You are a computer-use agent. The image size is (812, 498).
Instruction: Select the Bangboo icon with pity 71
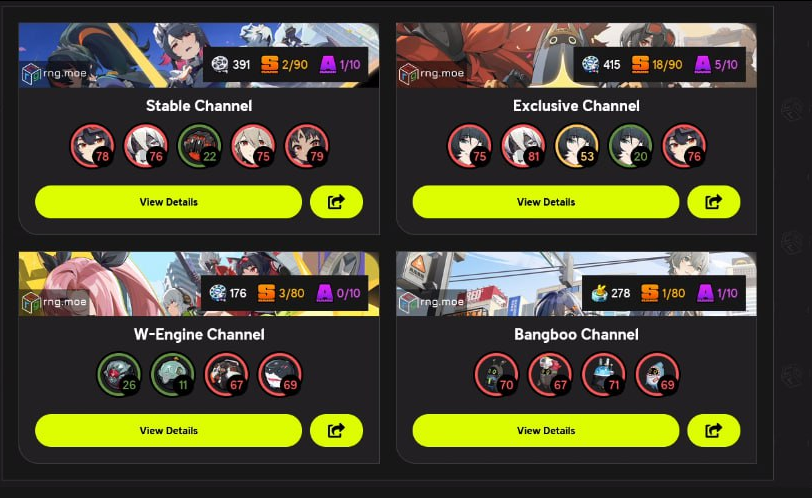(x=604, y=375)
